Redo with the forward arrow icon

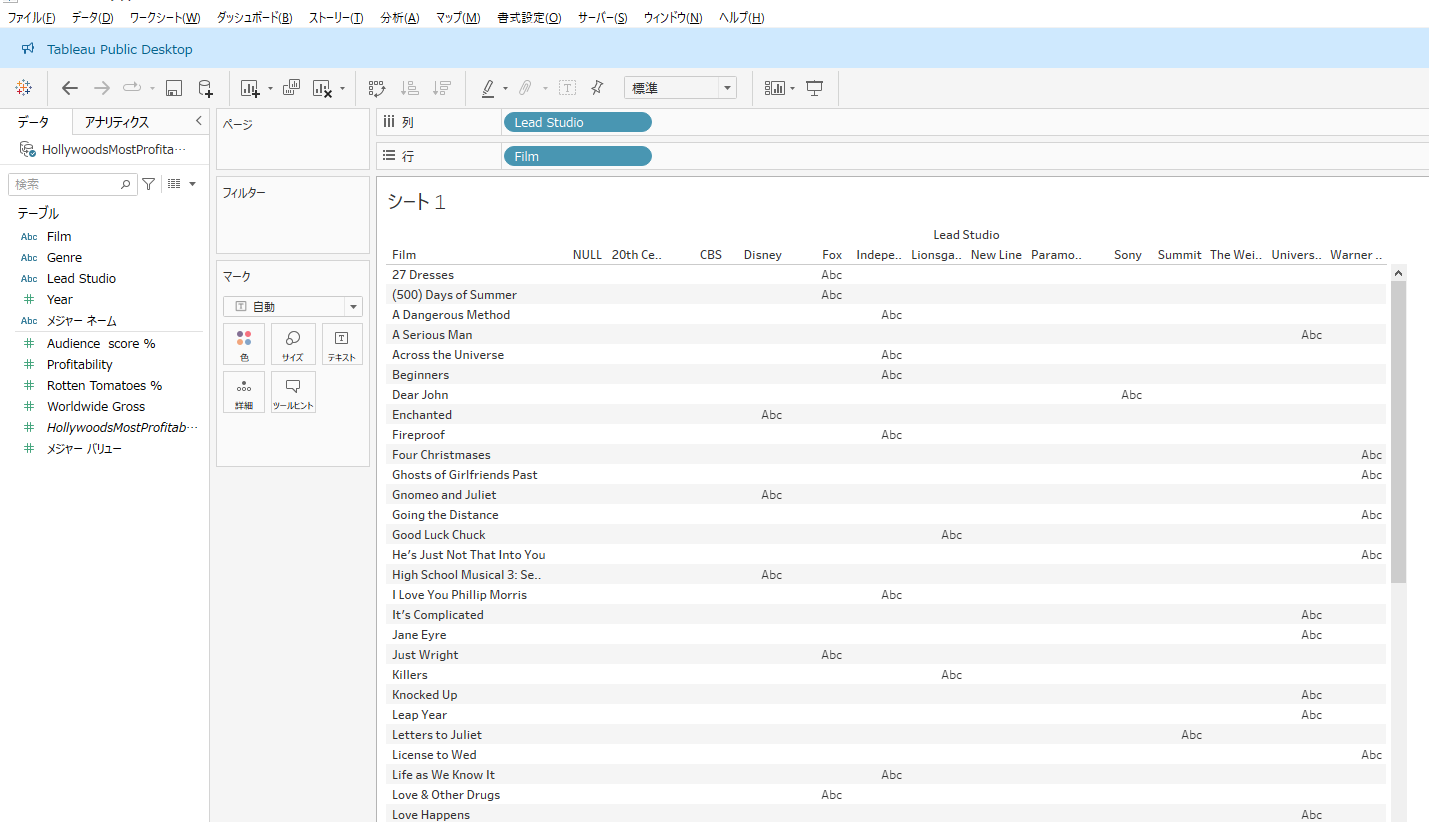(x=101, y=88)
